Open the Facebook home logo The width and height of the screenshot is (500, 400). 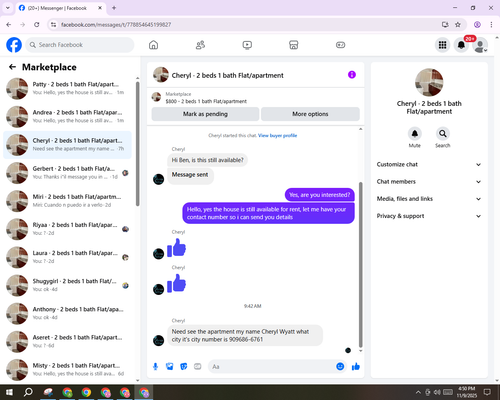coord(14,45)
